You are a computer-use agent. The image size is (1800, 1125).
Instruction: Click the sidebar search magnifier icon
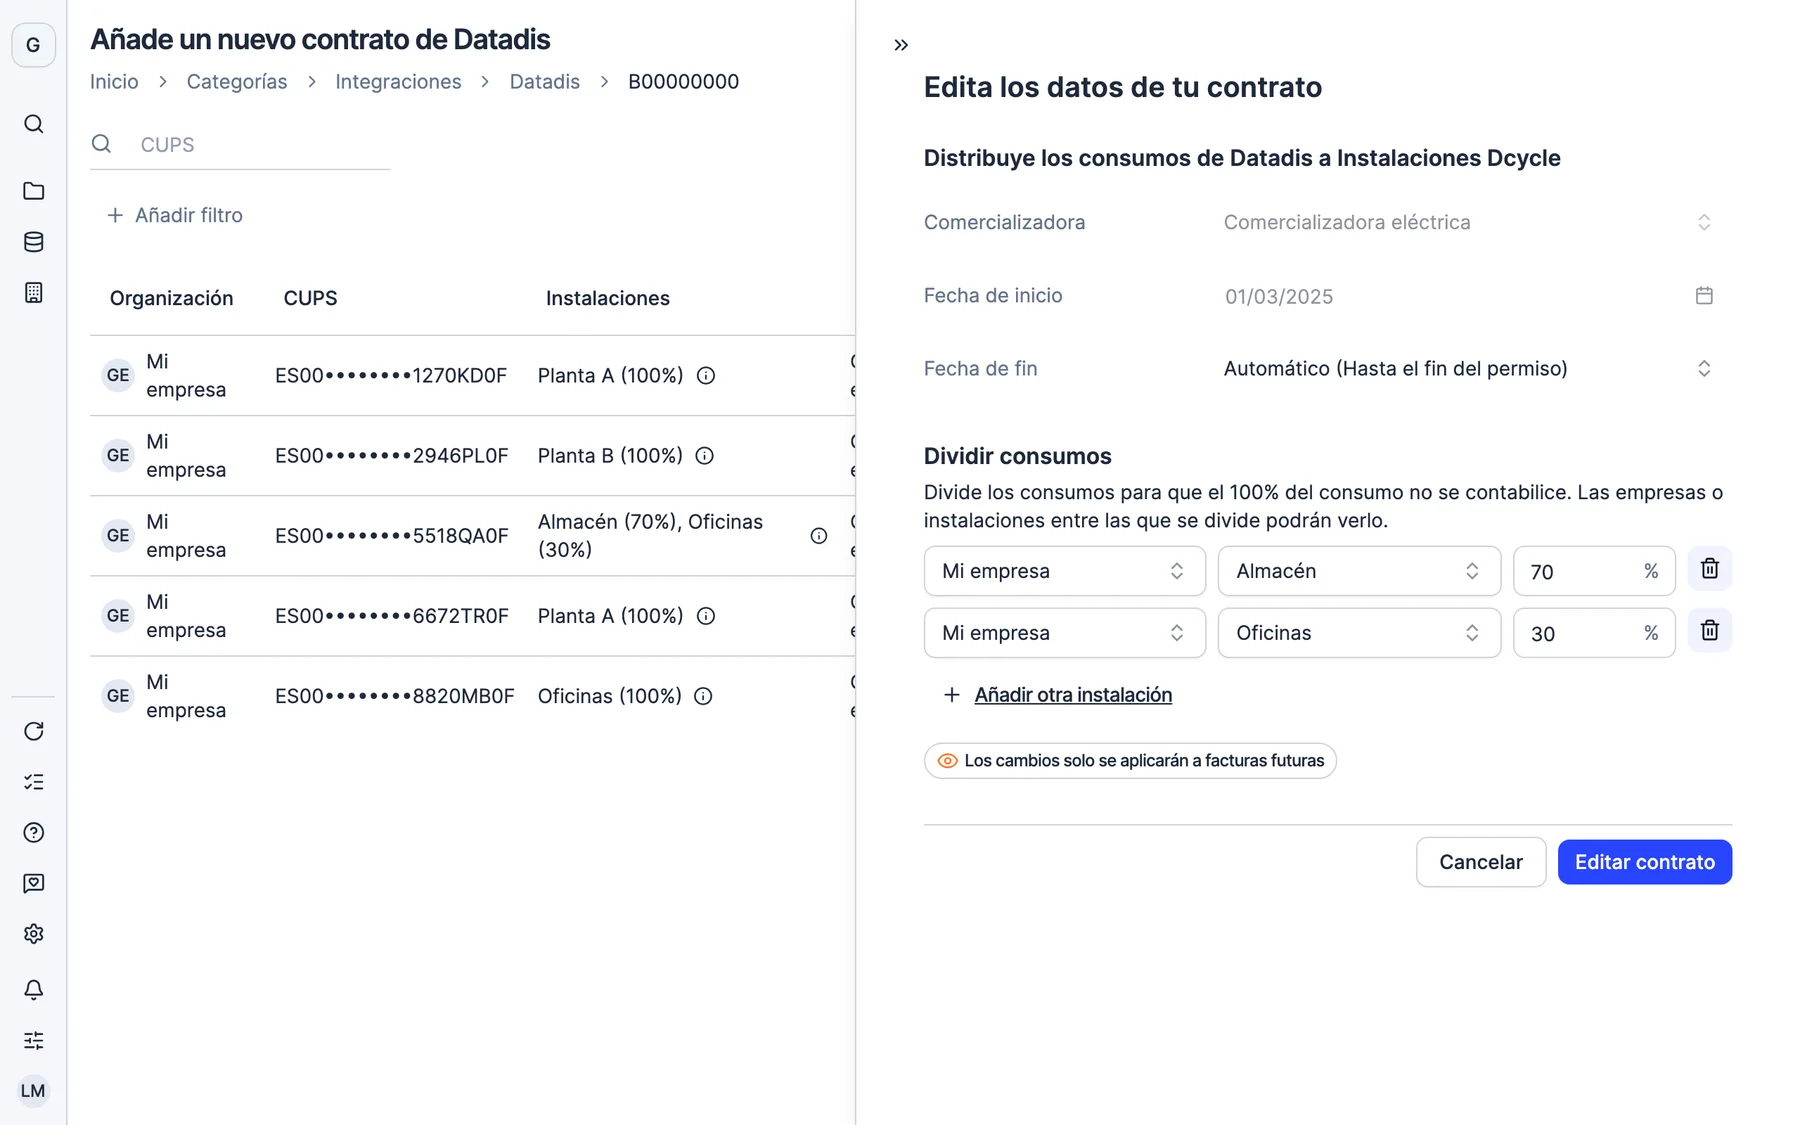(34, 124)
